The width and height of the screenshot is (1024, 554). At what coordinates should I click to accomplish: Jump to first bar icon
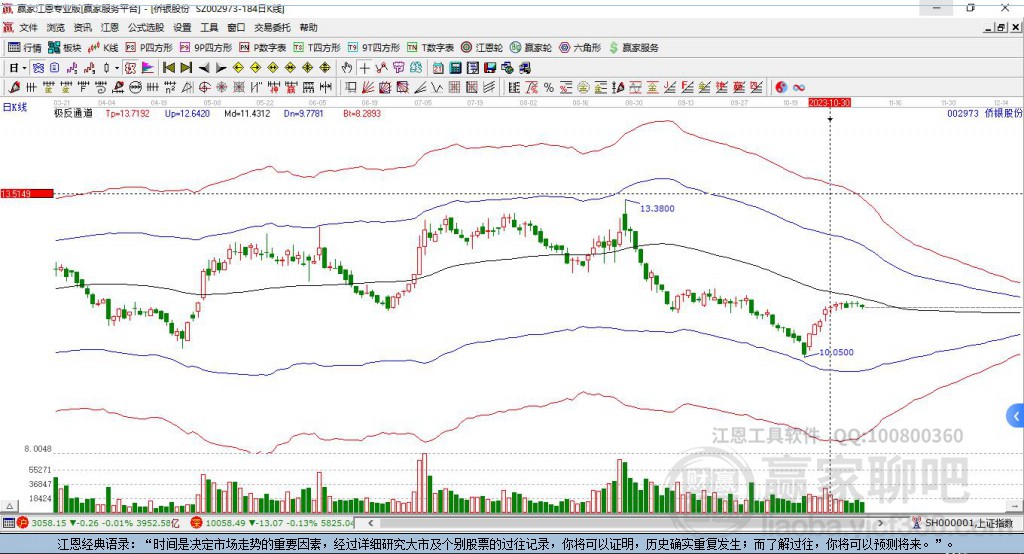(168, 68)
